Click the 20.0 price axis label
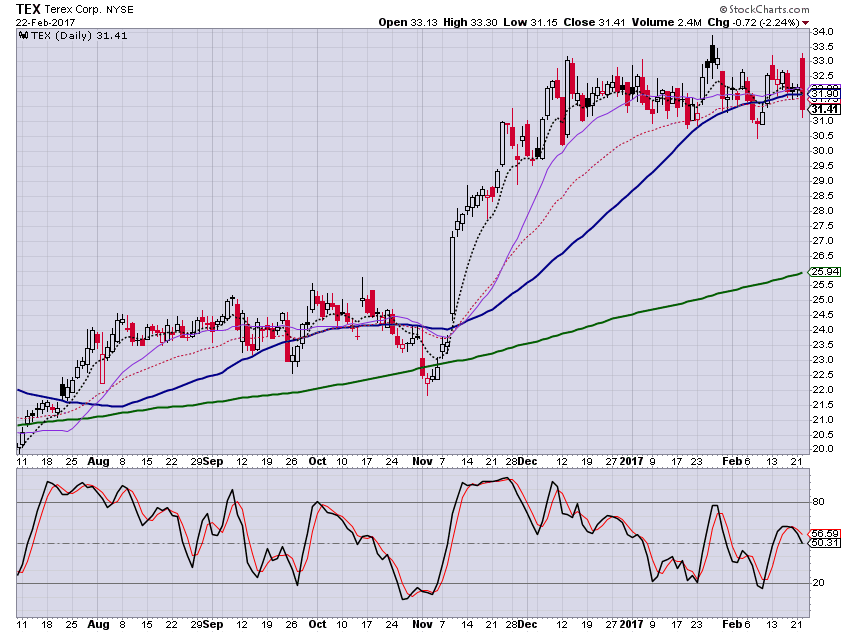The image size is (850, 633). pyautogui.click(x=822, y=449)
